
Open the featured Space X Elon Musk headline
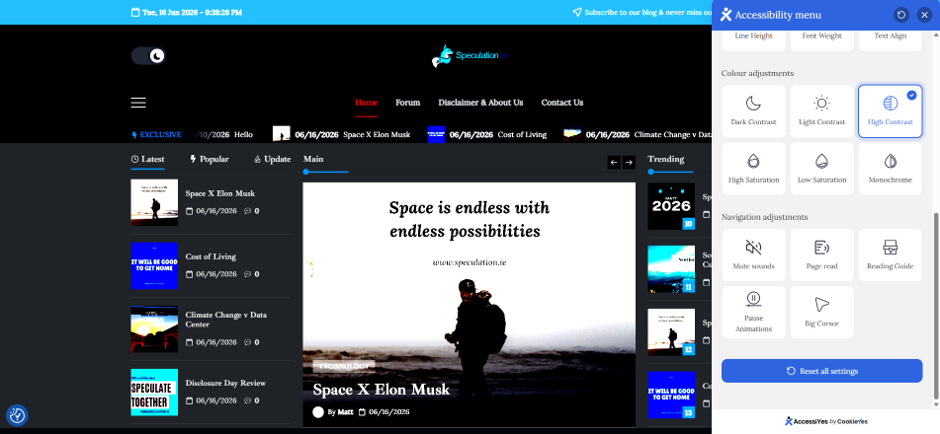pyautogui.click(x=381, y=390)
